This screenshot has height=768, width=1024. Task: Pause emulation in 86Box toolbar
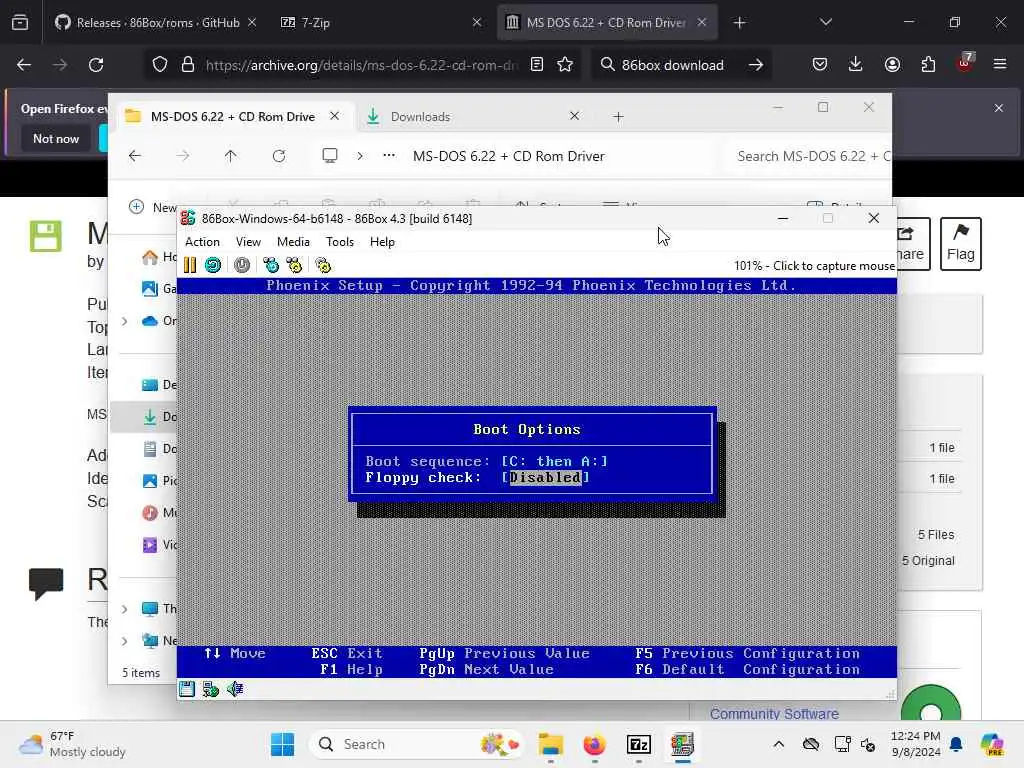[189, 264]
